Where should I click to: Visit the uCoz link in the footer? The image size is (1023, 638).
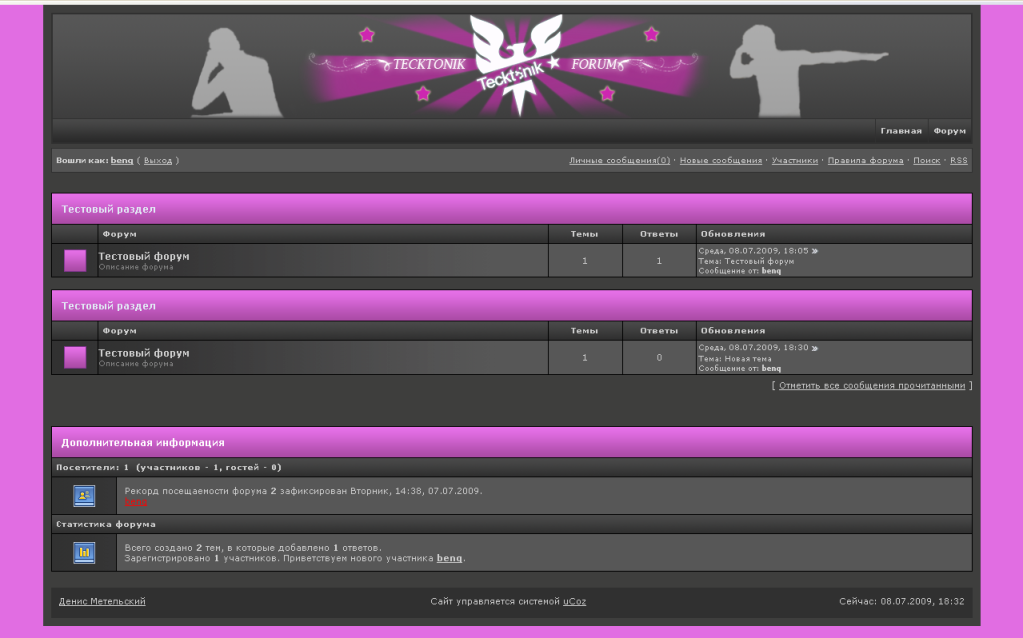point(575,601)
